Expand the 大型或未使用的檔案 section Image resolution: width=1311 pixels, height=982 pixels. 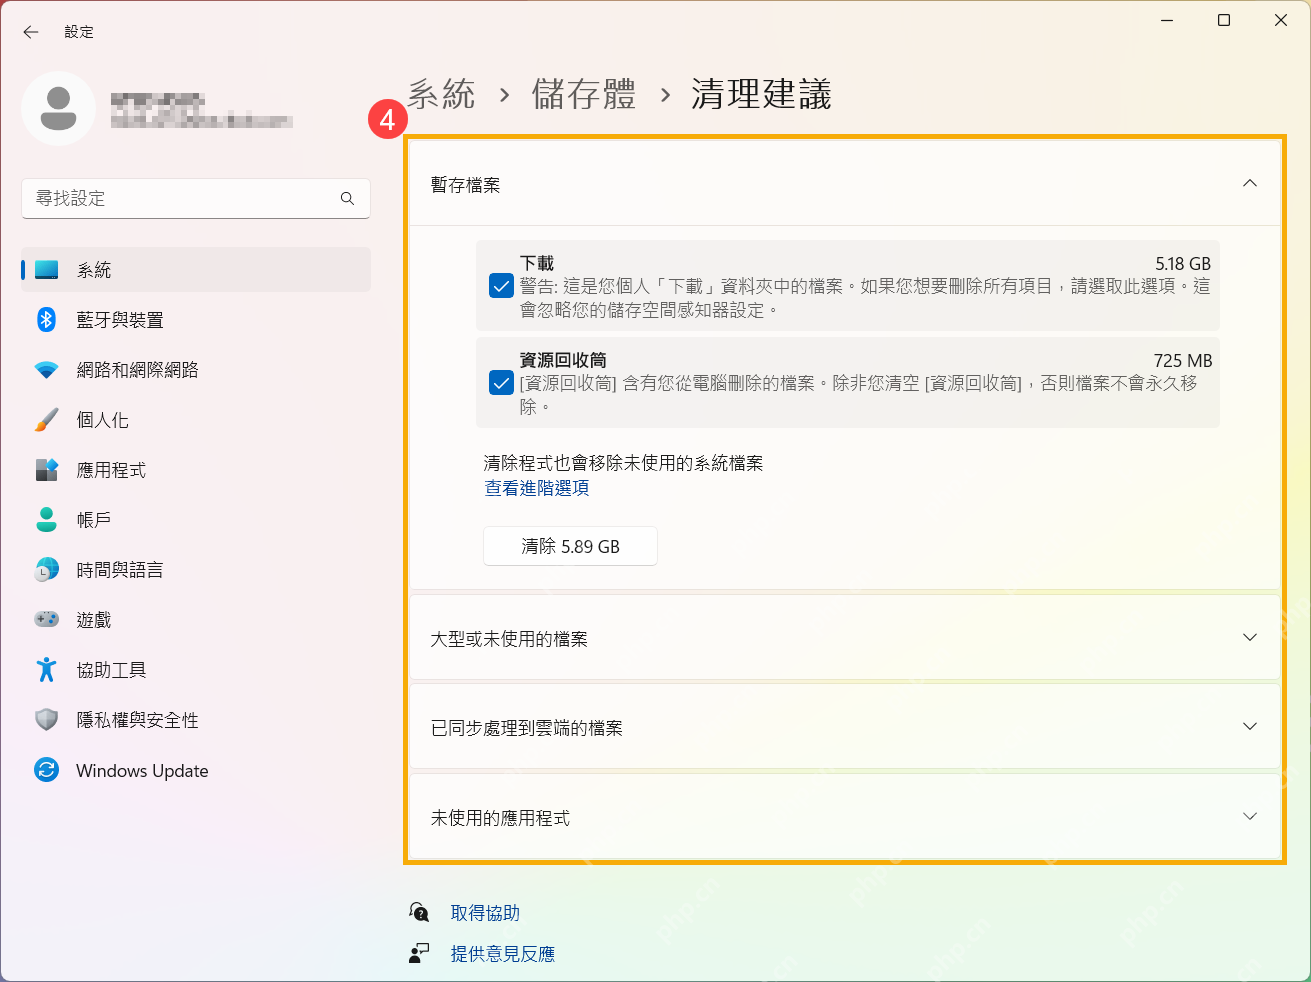(x=845, y=638)
